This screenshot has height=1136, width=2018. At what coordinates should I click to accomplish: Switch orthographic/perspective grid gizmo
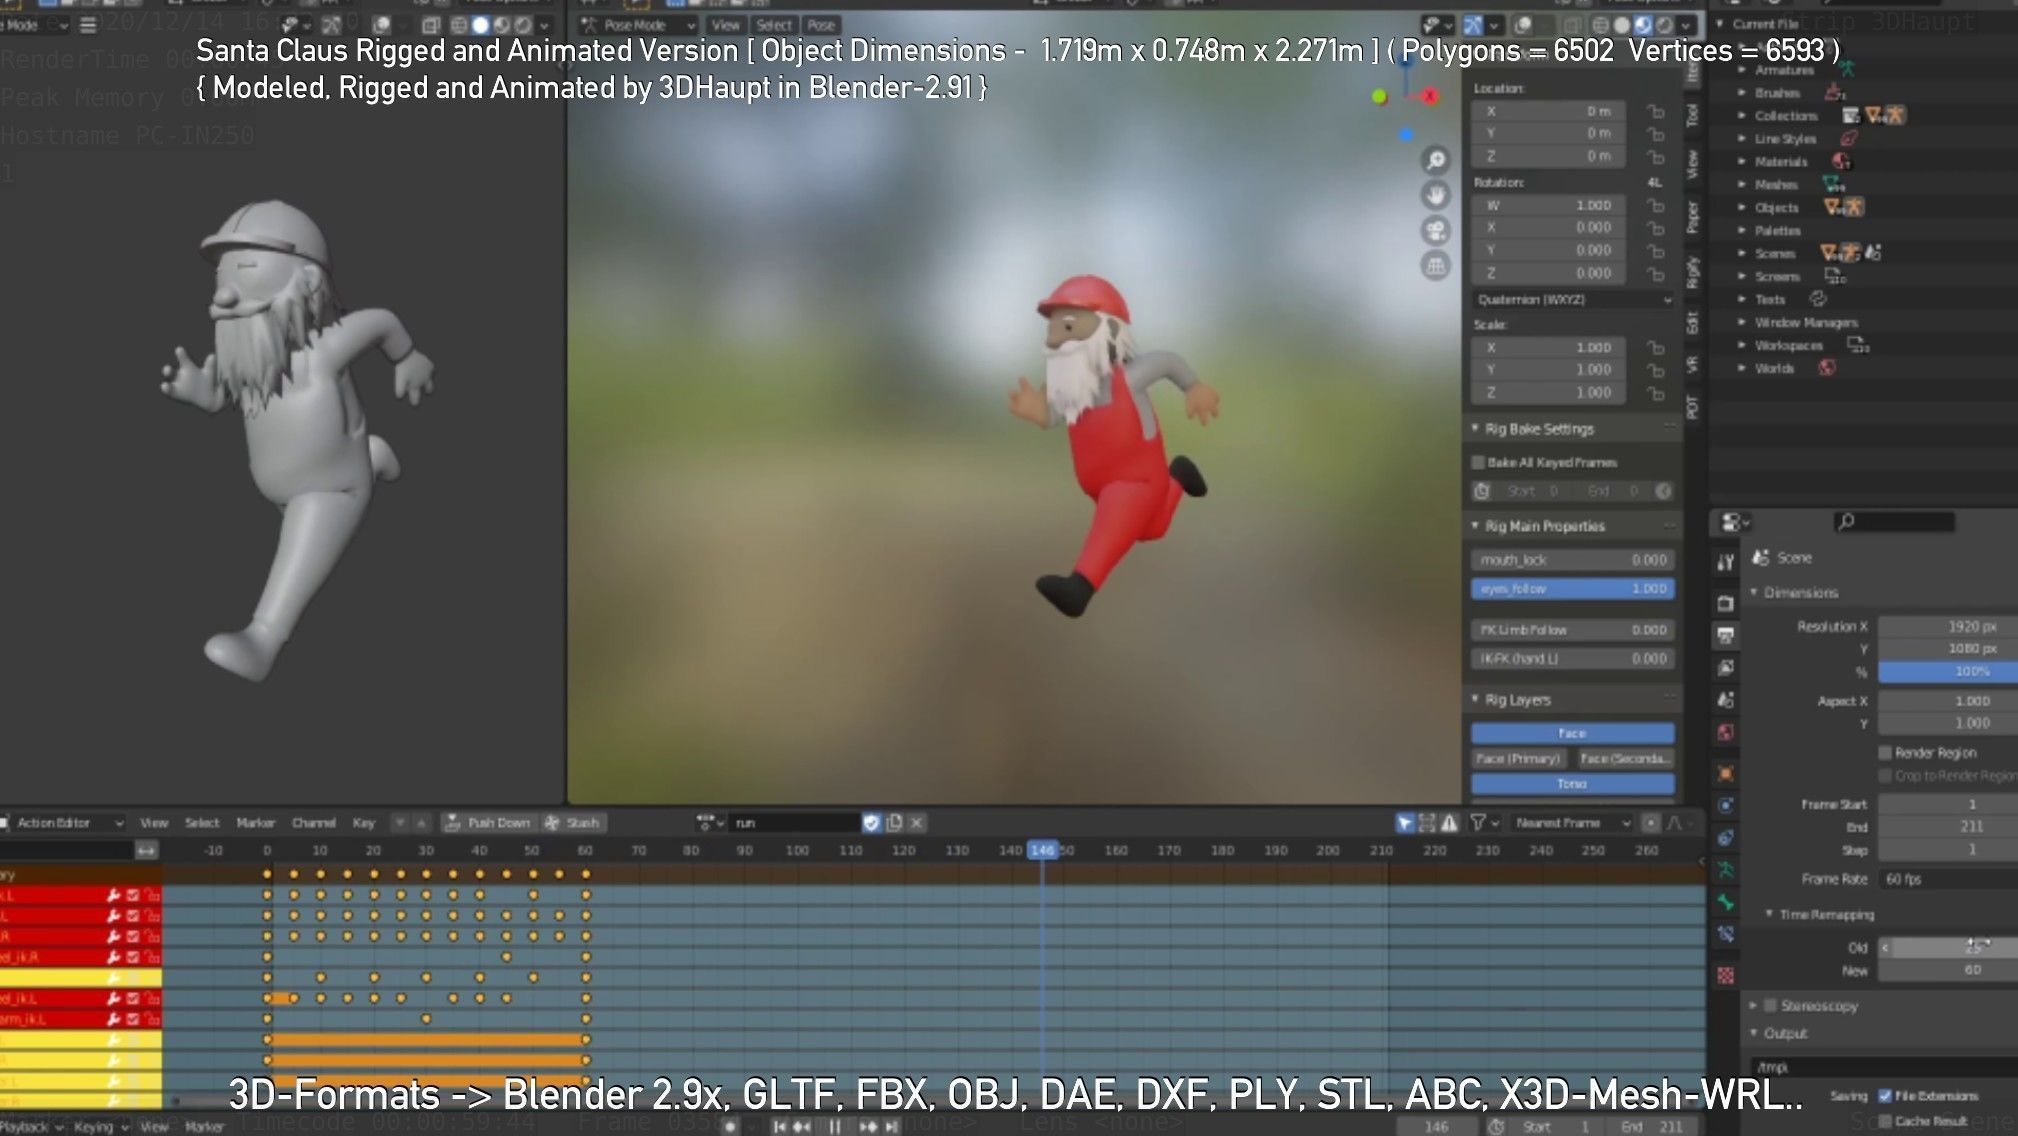(1436, 266)
